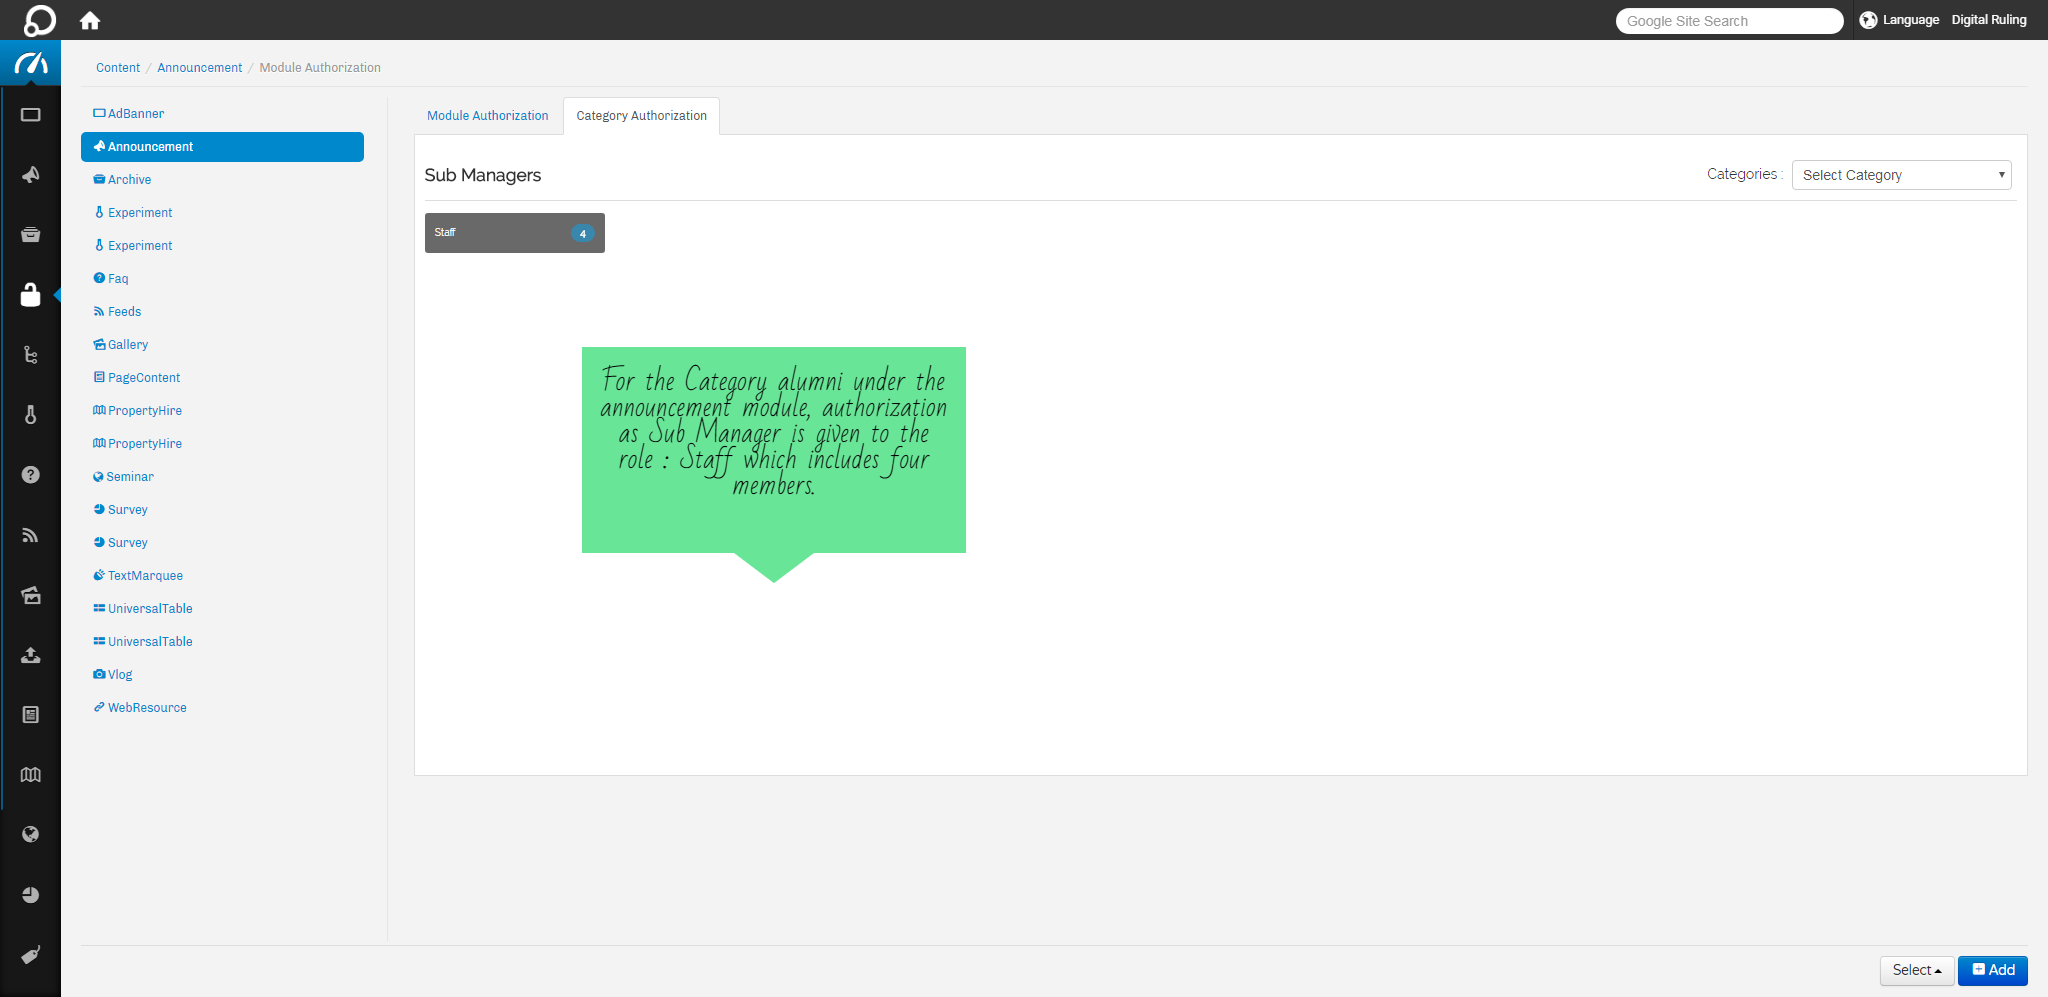Open the pie chart survey sidebar icon
The width and height of the screenshot is (2048, 997).
pyautogui.click(x=31, y=895)
